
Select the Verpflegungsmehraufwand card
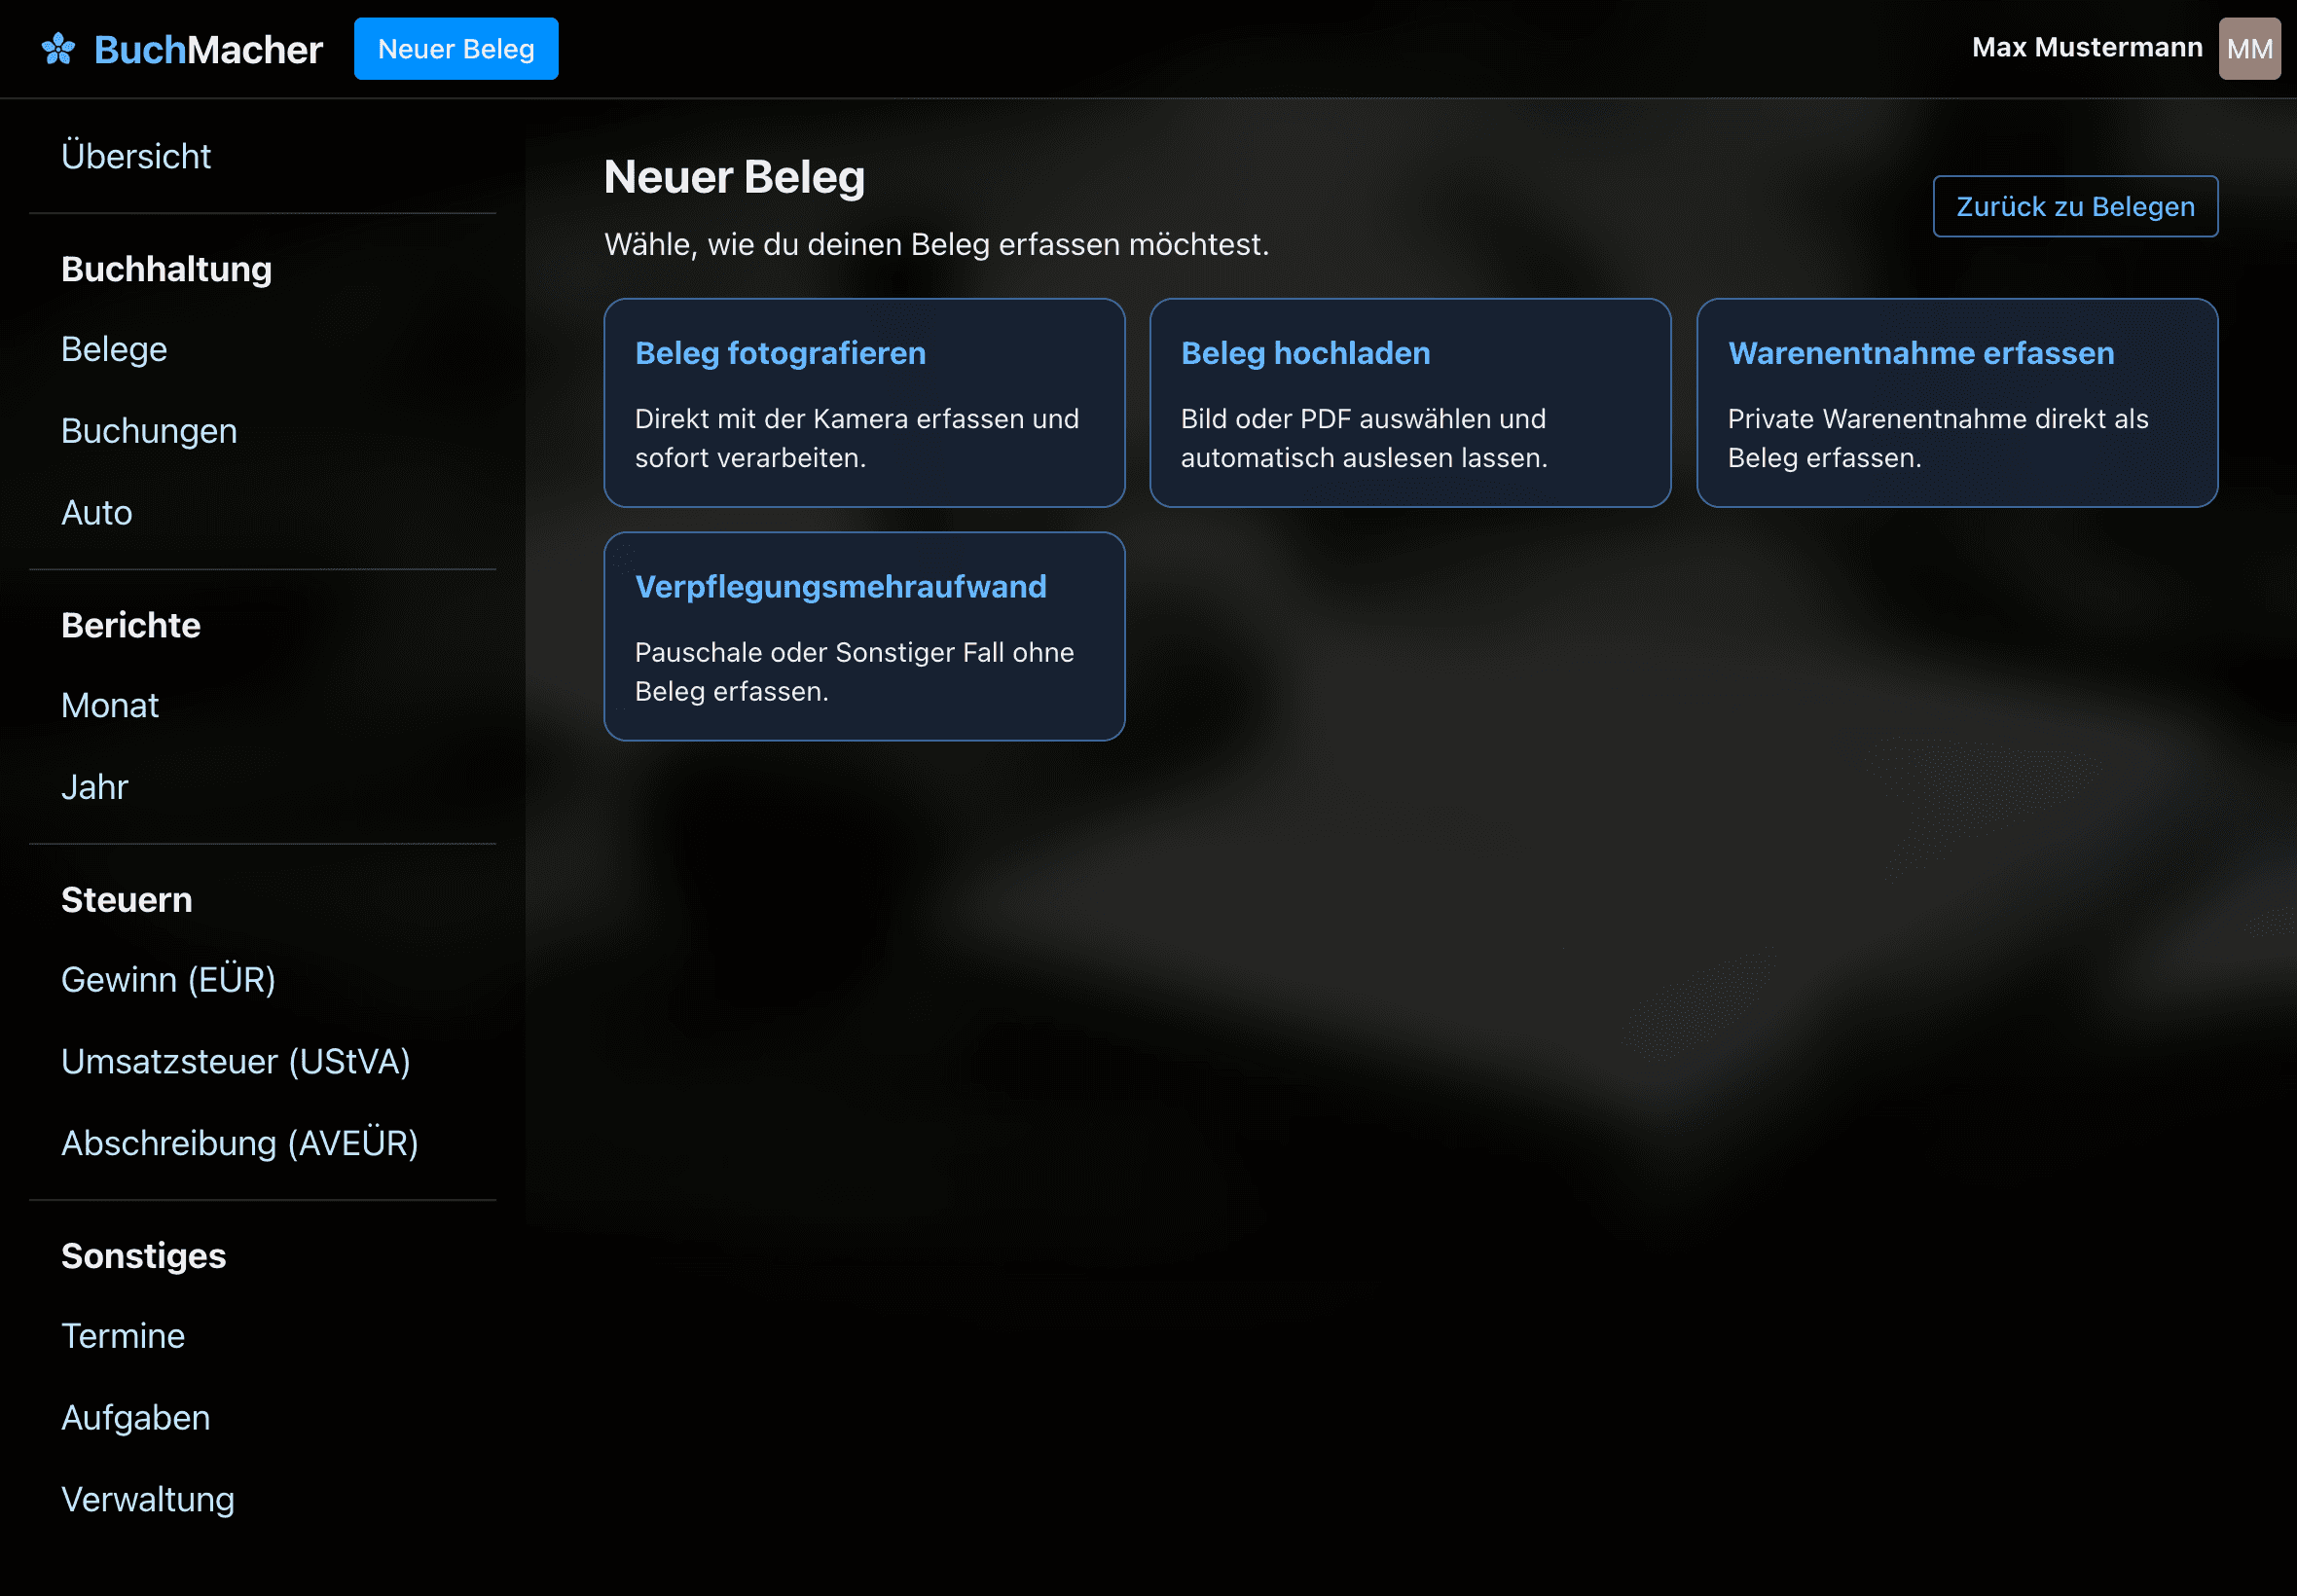click(864, 637)
